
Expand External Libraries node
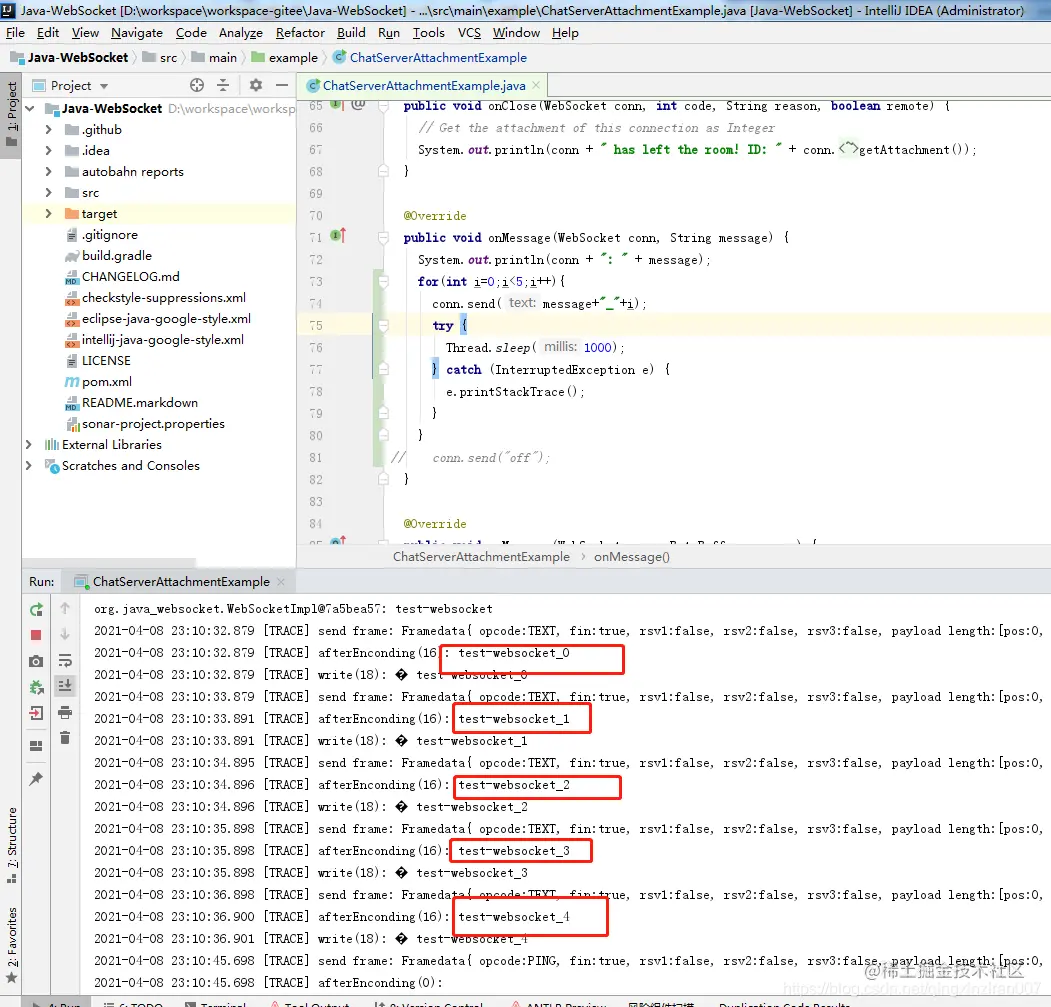click(29, 445)
